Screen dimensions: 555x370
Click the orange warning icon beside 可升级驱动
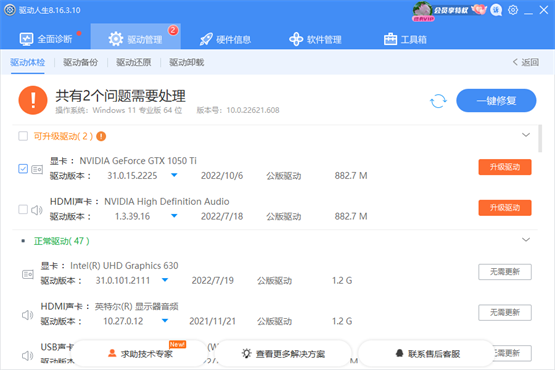[101, 136]
